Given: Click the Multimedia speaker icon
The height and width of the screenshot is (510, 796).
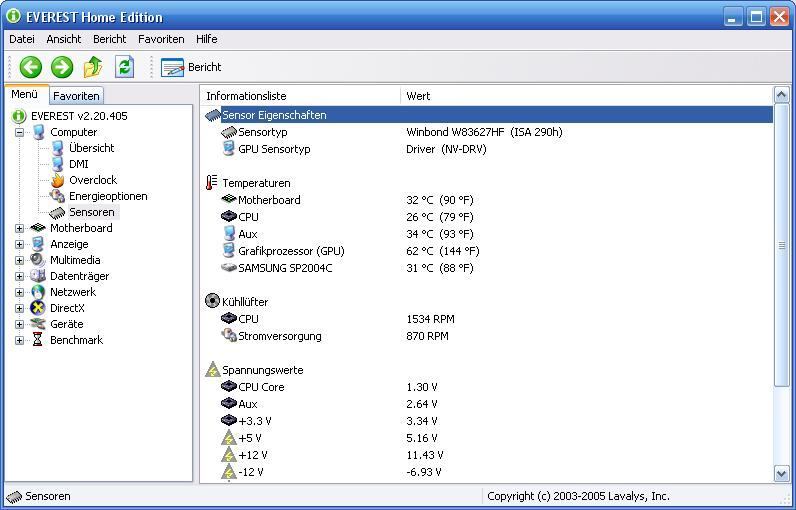Looking at the screenshot, I should 38,260.
